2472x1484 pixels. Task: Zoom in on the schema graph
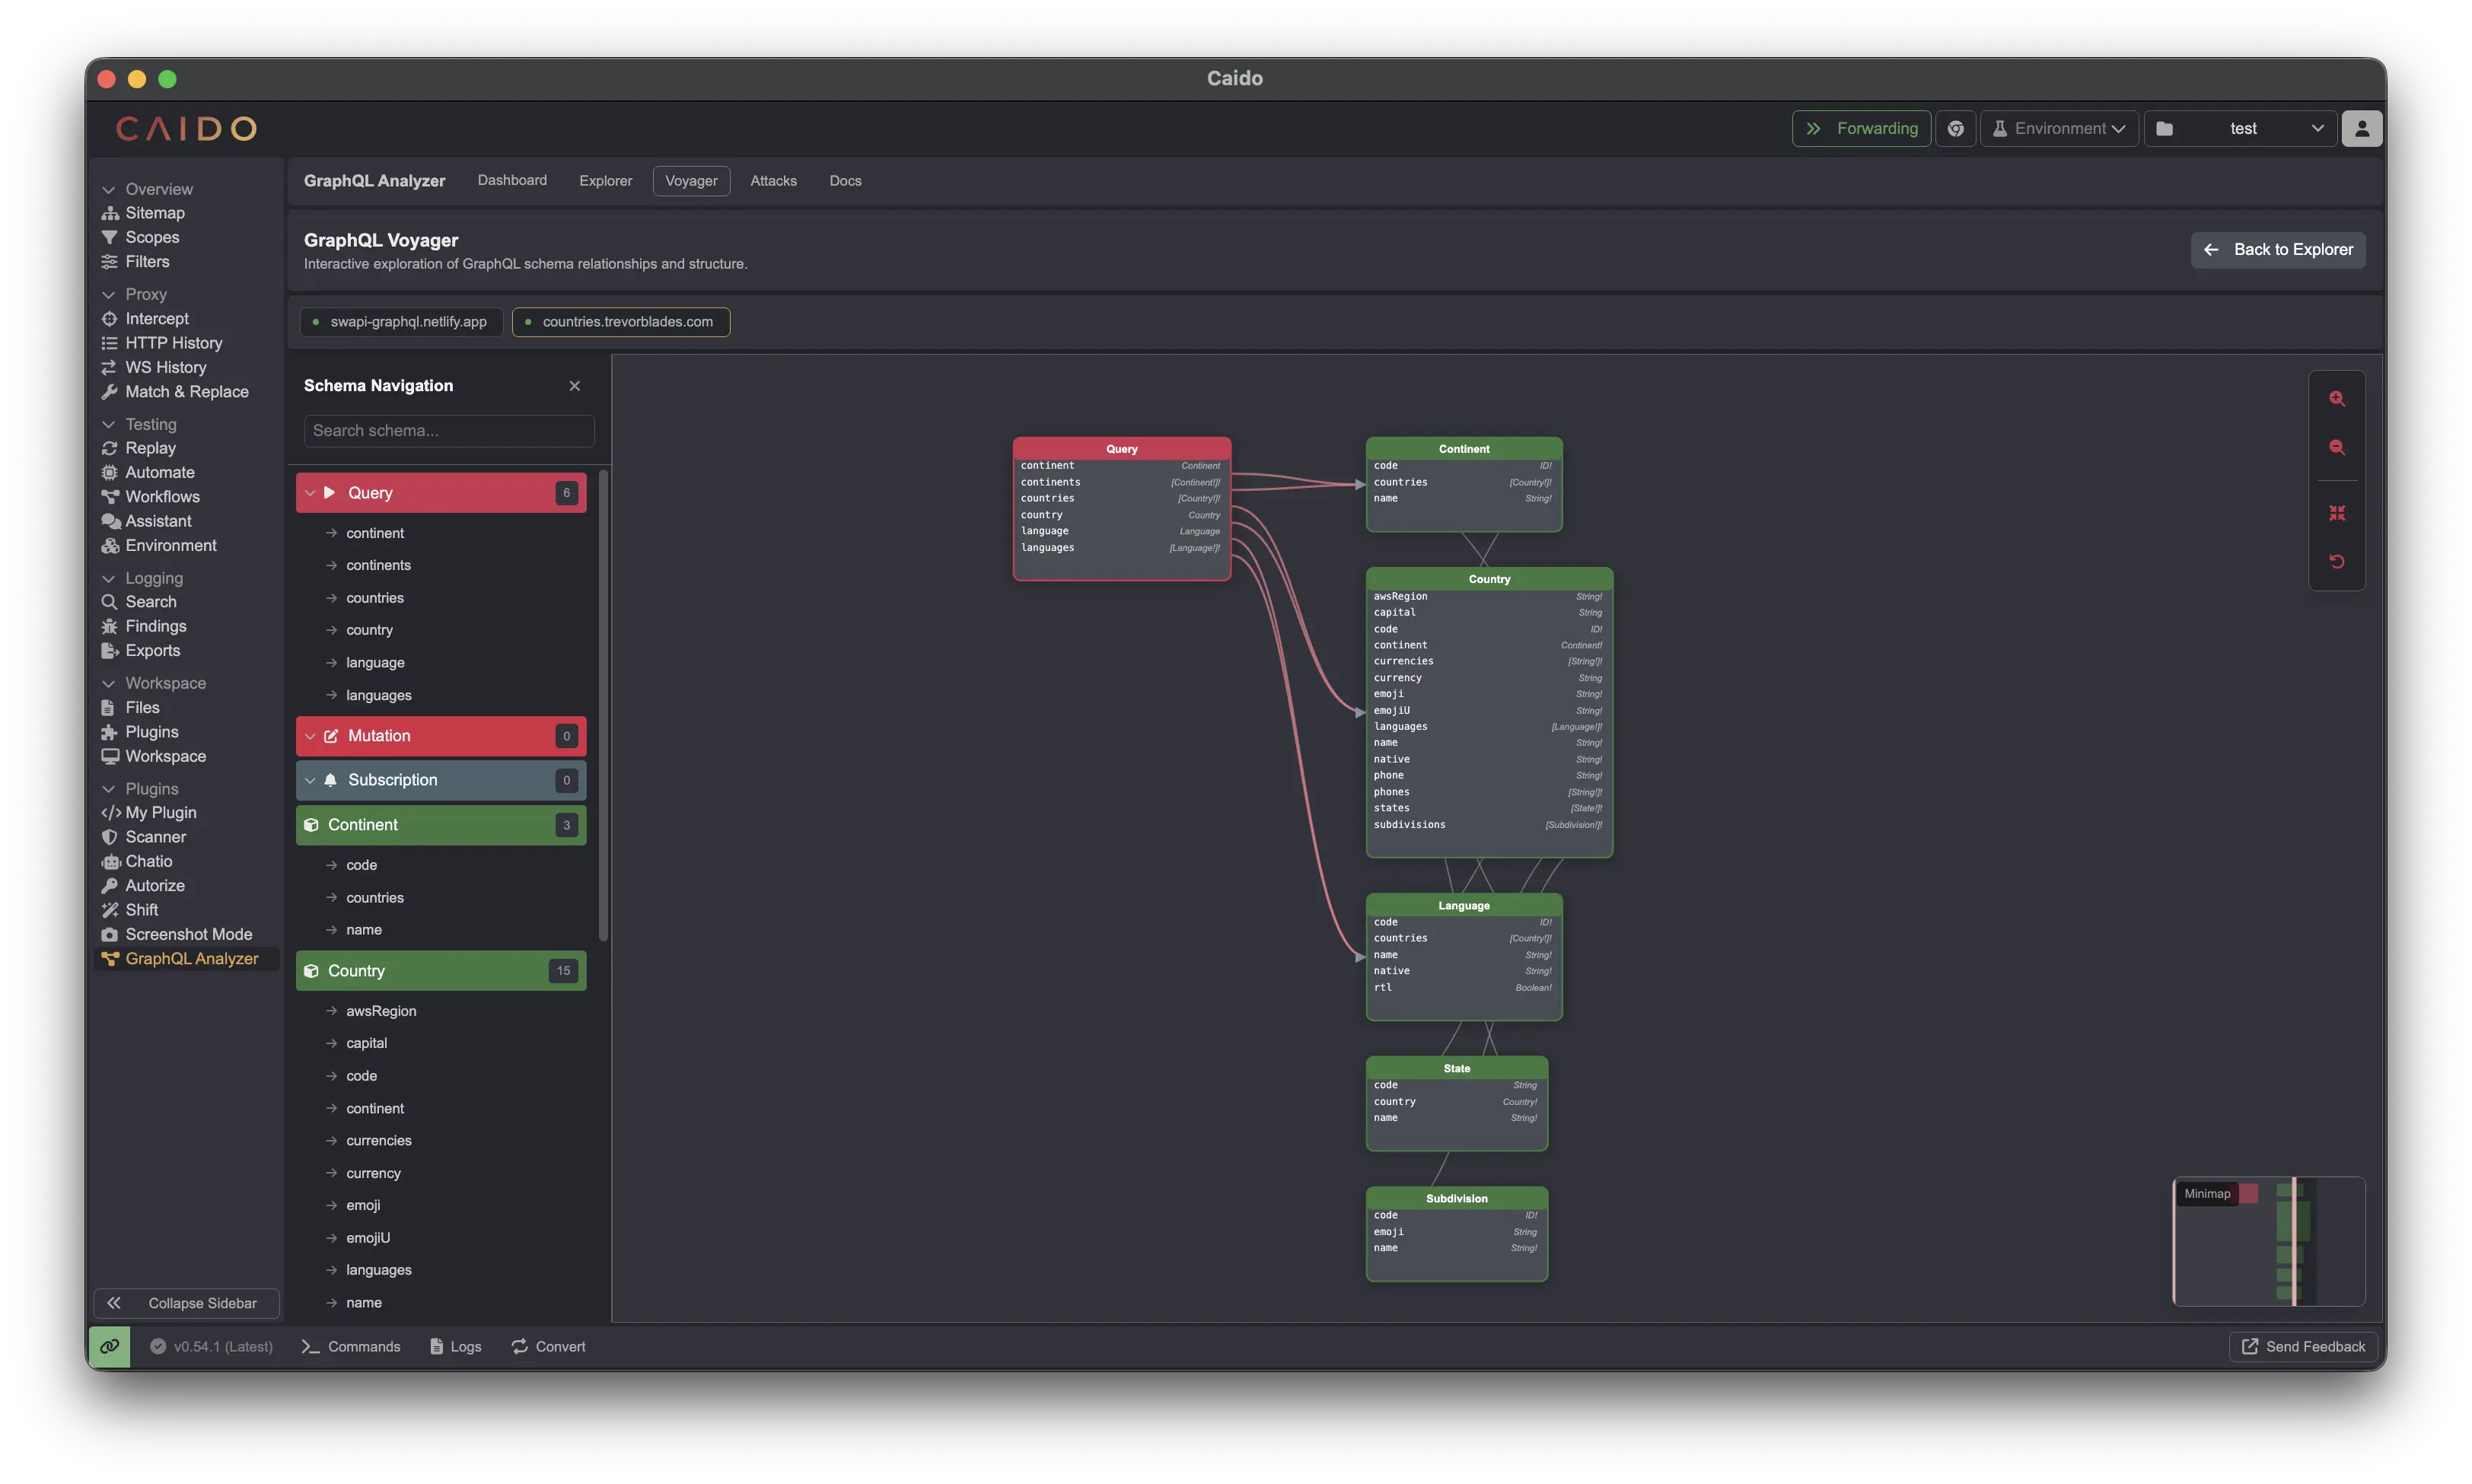[x=2337, y=398]
